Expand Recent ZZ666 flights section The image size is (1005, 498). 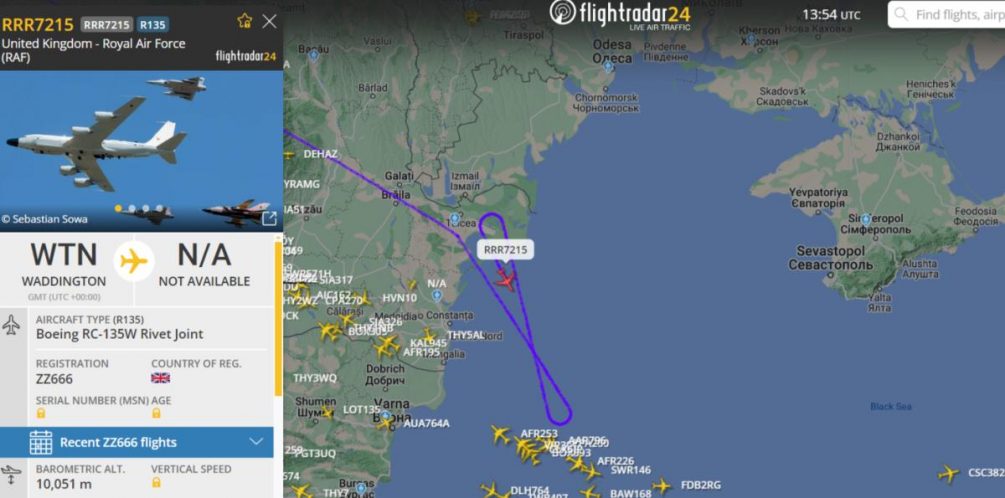click(137, 442)
